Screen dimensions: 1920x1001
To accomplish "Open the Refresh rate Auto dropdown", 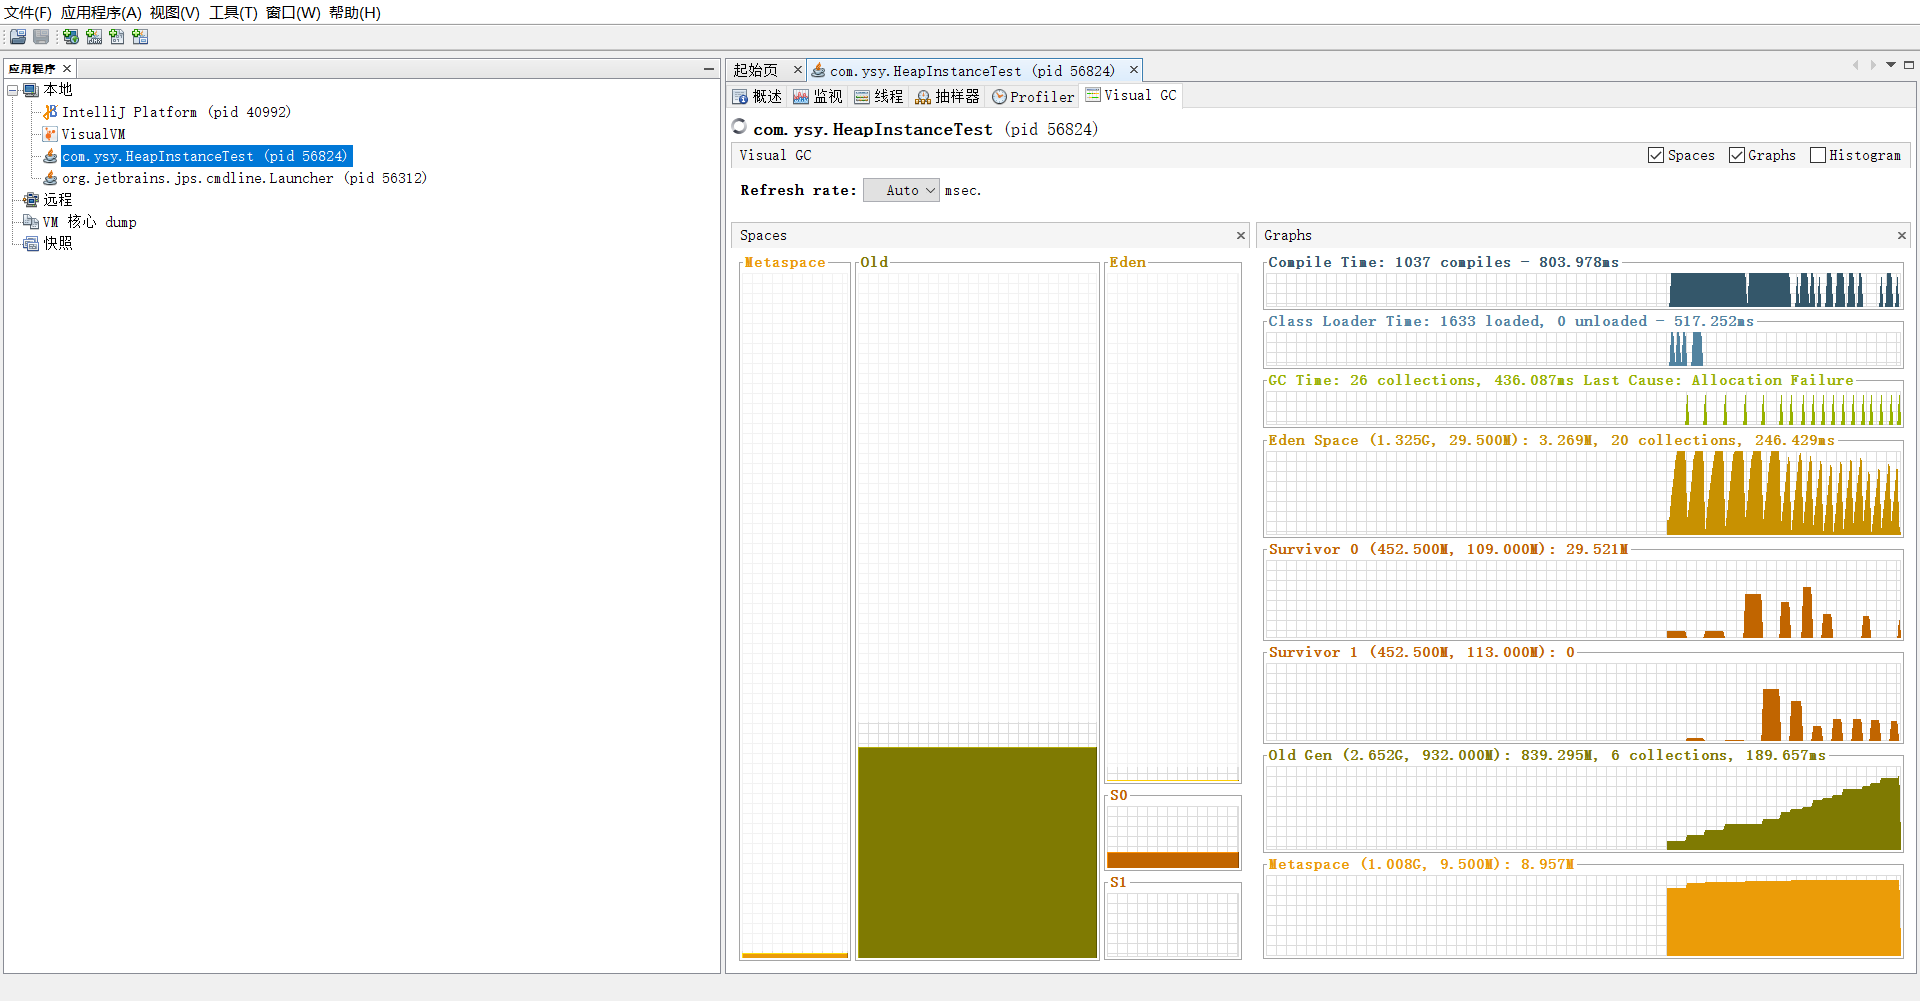I will pos(901,190).
